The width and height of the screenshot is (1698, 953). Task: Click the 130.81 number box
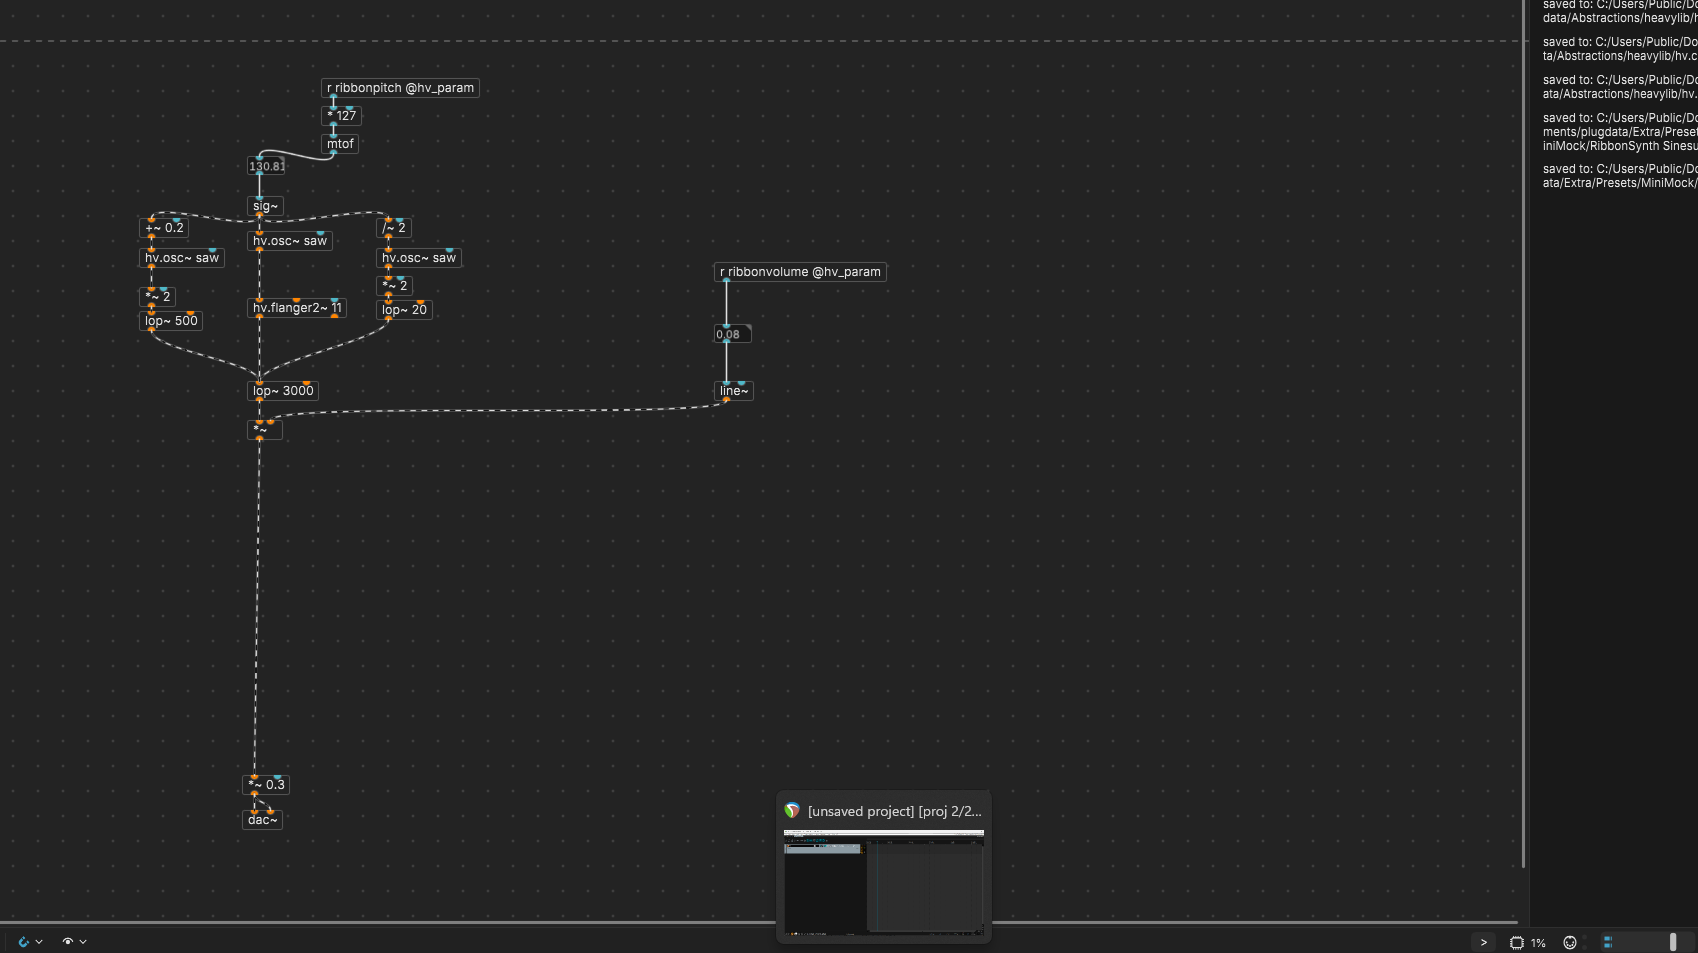click(x=266, y=166)
